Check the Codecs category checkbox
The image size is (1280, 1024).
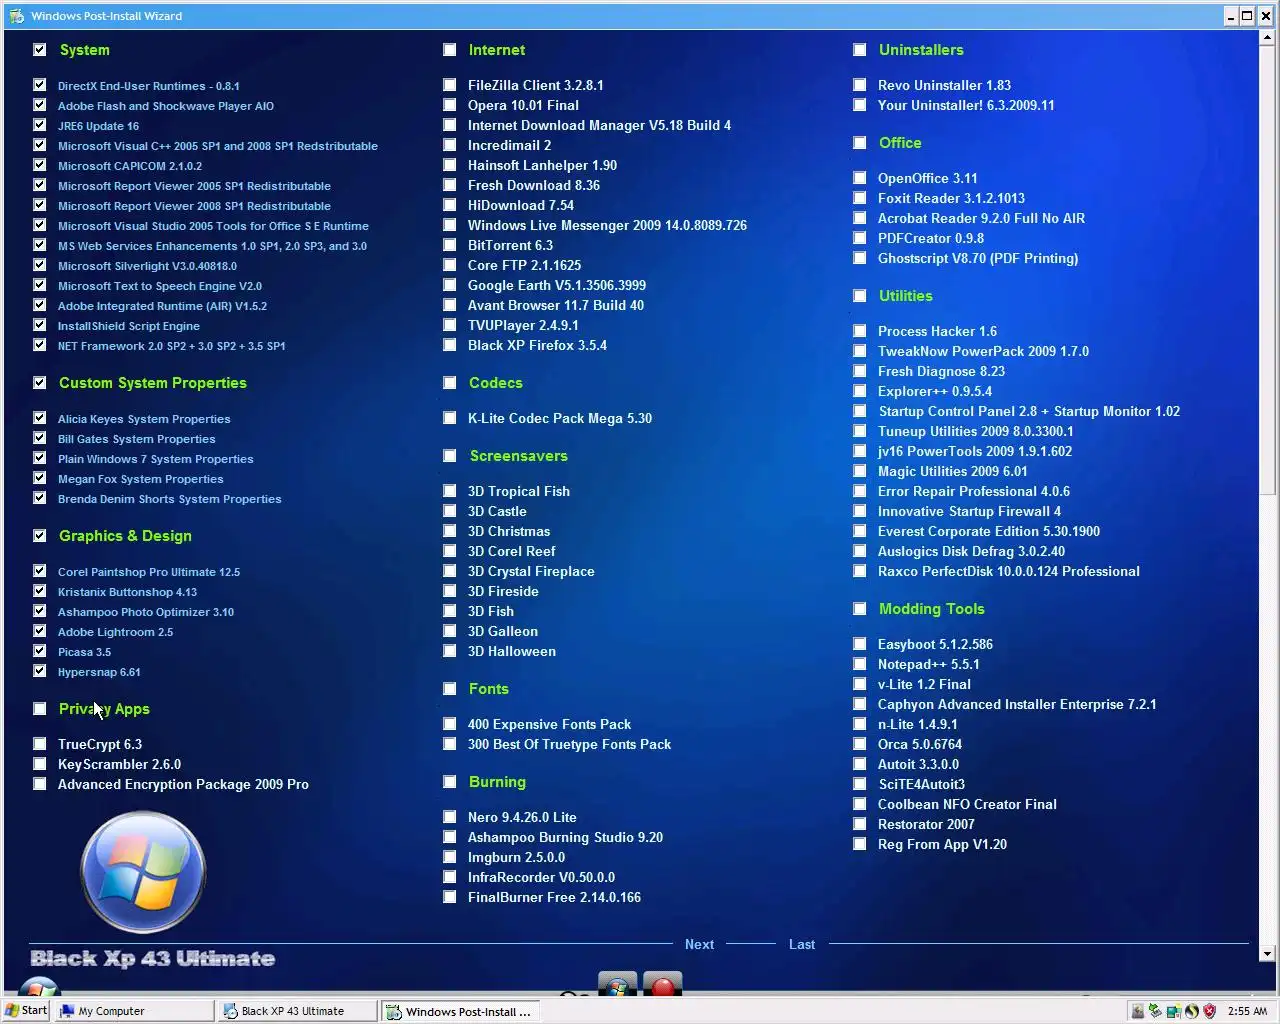point(449,383)
